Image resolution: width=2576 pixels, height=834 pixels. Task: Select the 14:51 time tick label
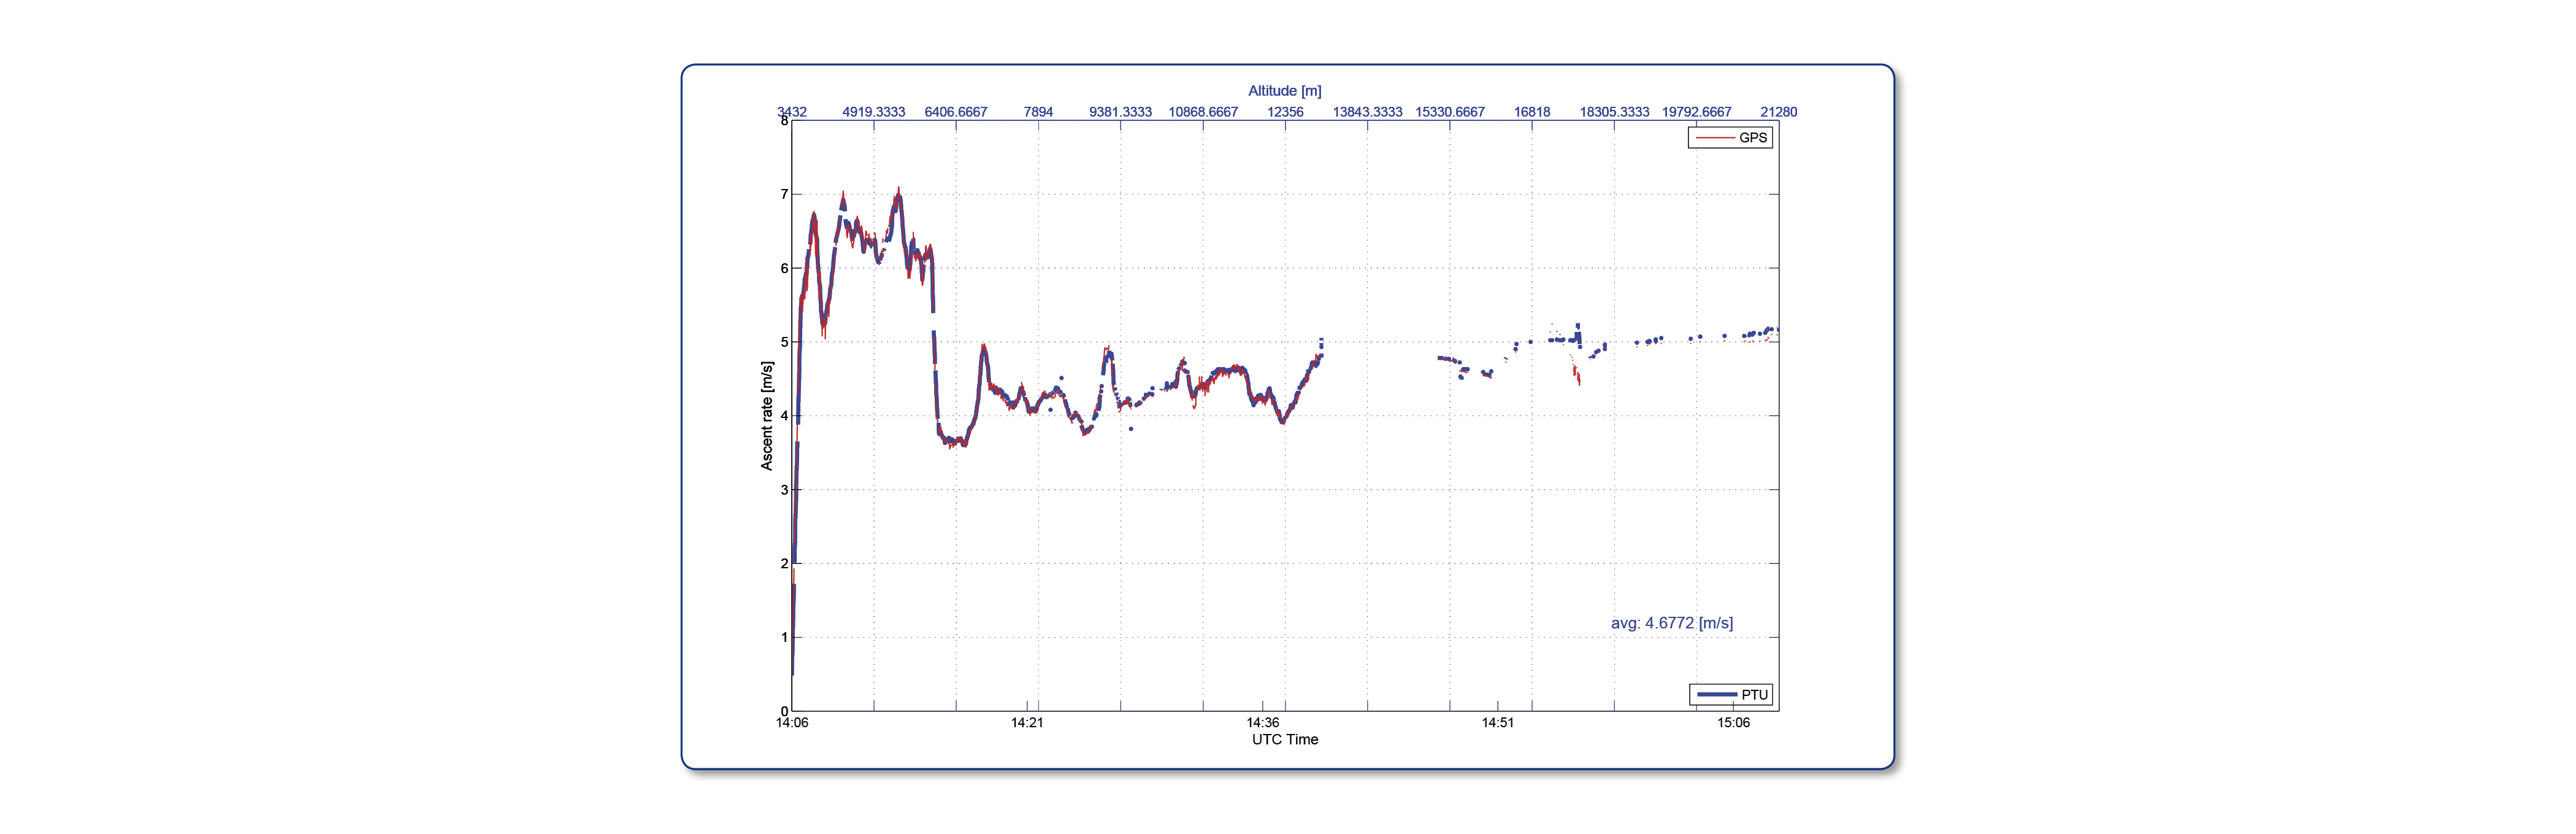click(1498, 723)
